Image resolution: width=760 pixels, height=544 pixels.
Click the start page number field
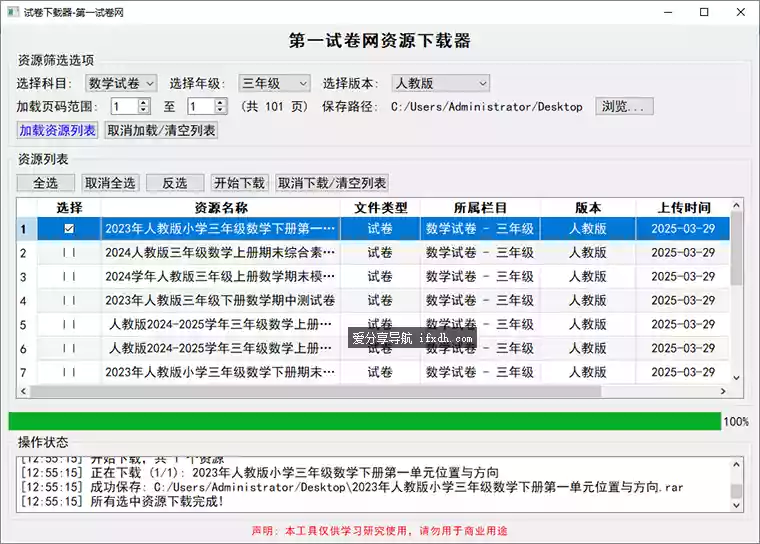[x=125, y=106]
